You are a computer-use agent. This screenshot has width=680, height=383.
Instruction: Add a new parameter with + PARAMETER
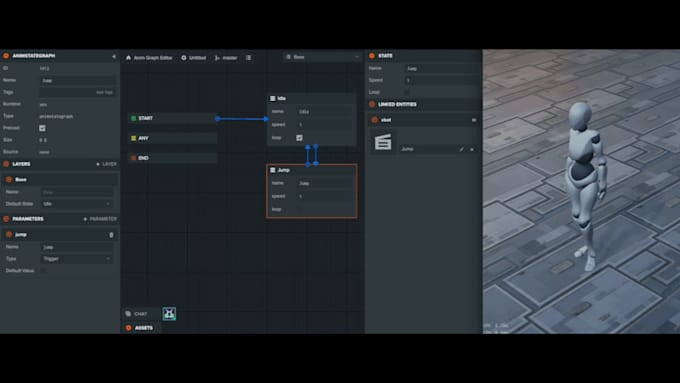[x=100, y=219]
